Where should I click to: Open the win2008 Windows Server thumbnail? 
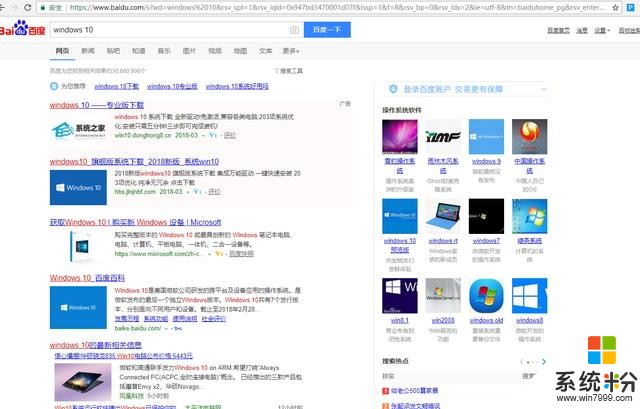[x=443, y=296]
